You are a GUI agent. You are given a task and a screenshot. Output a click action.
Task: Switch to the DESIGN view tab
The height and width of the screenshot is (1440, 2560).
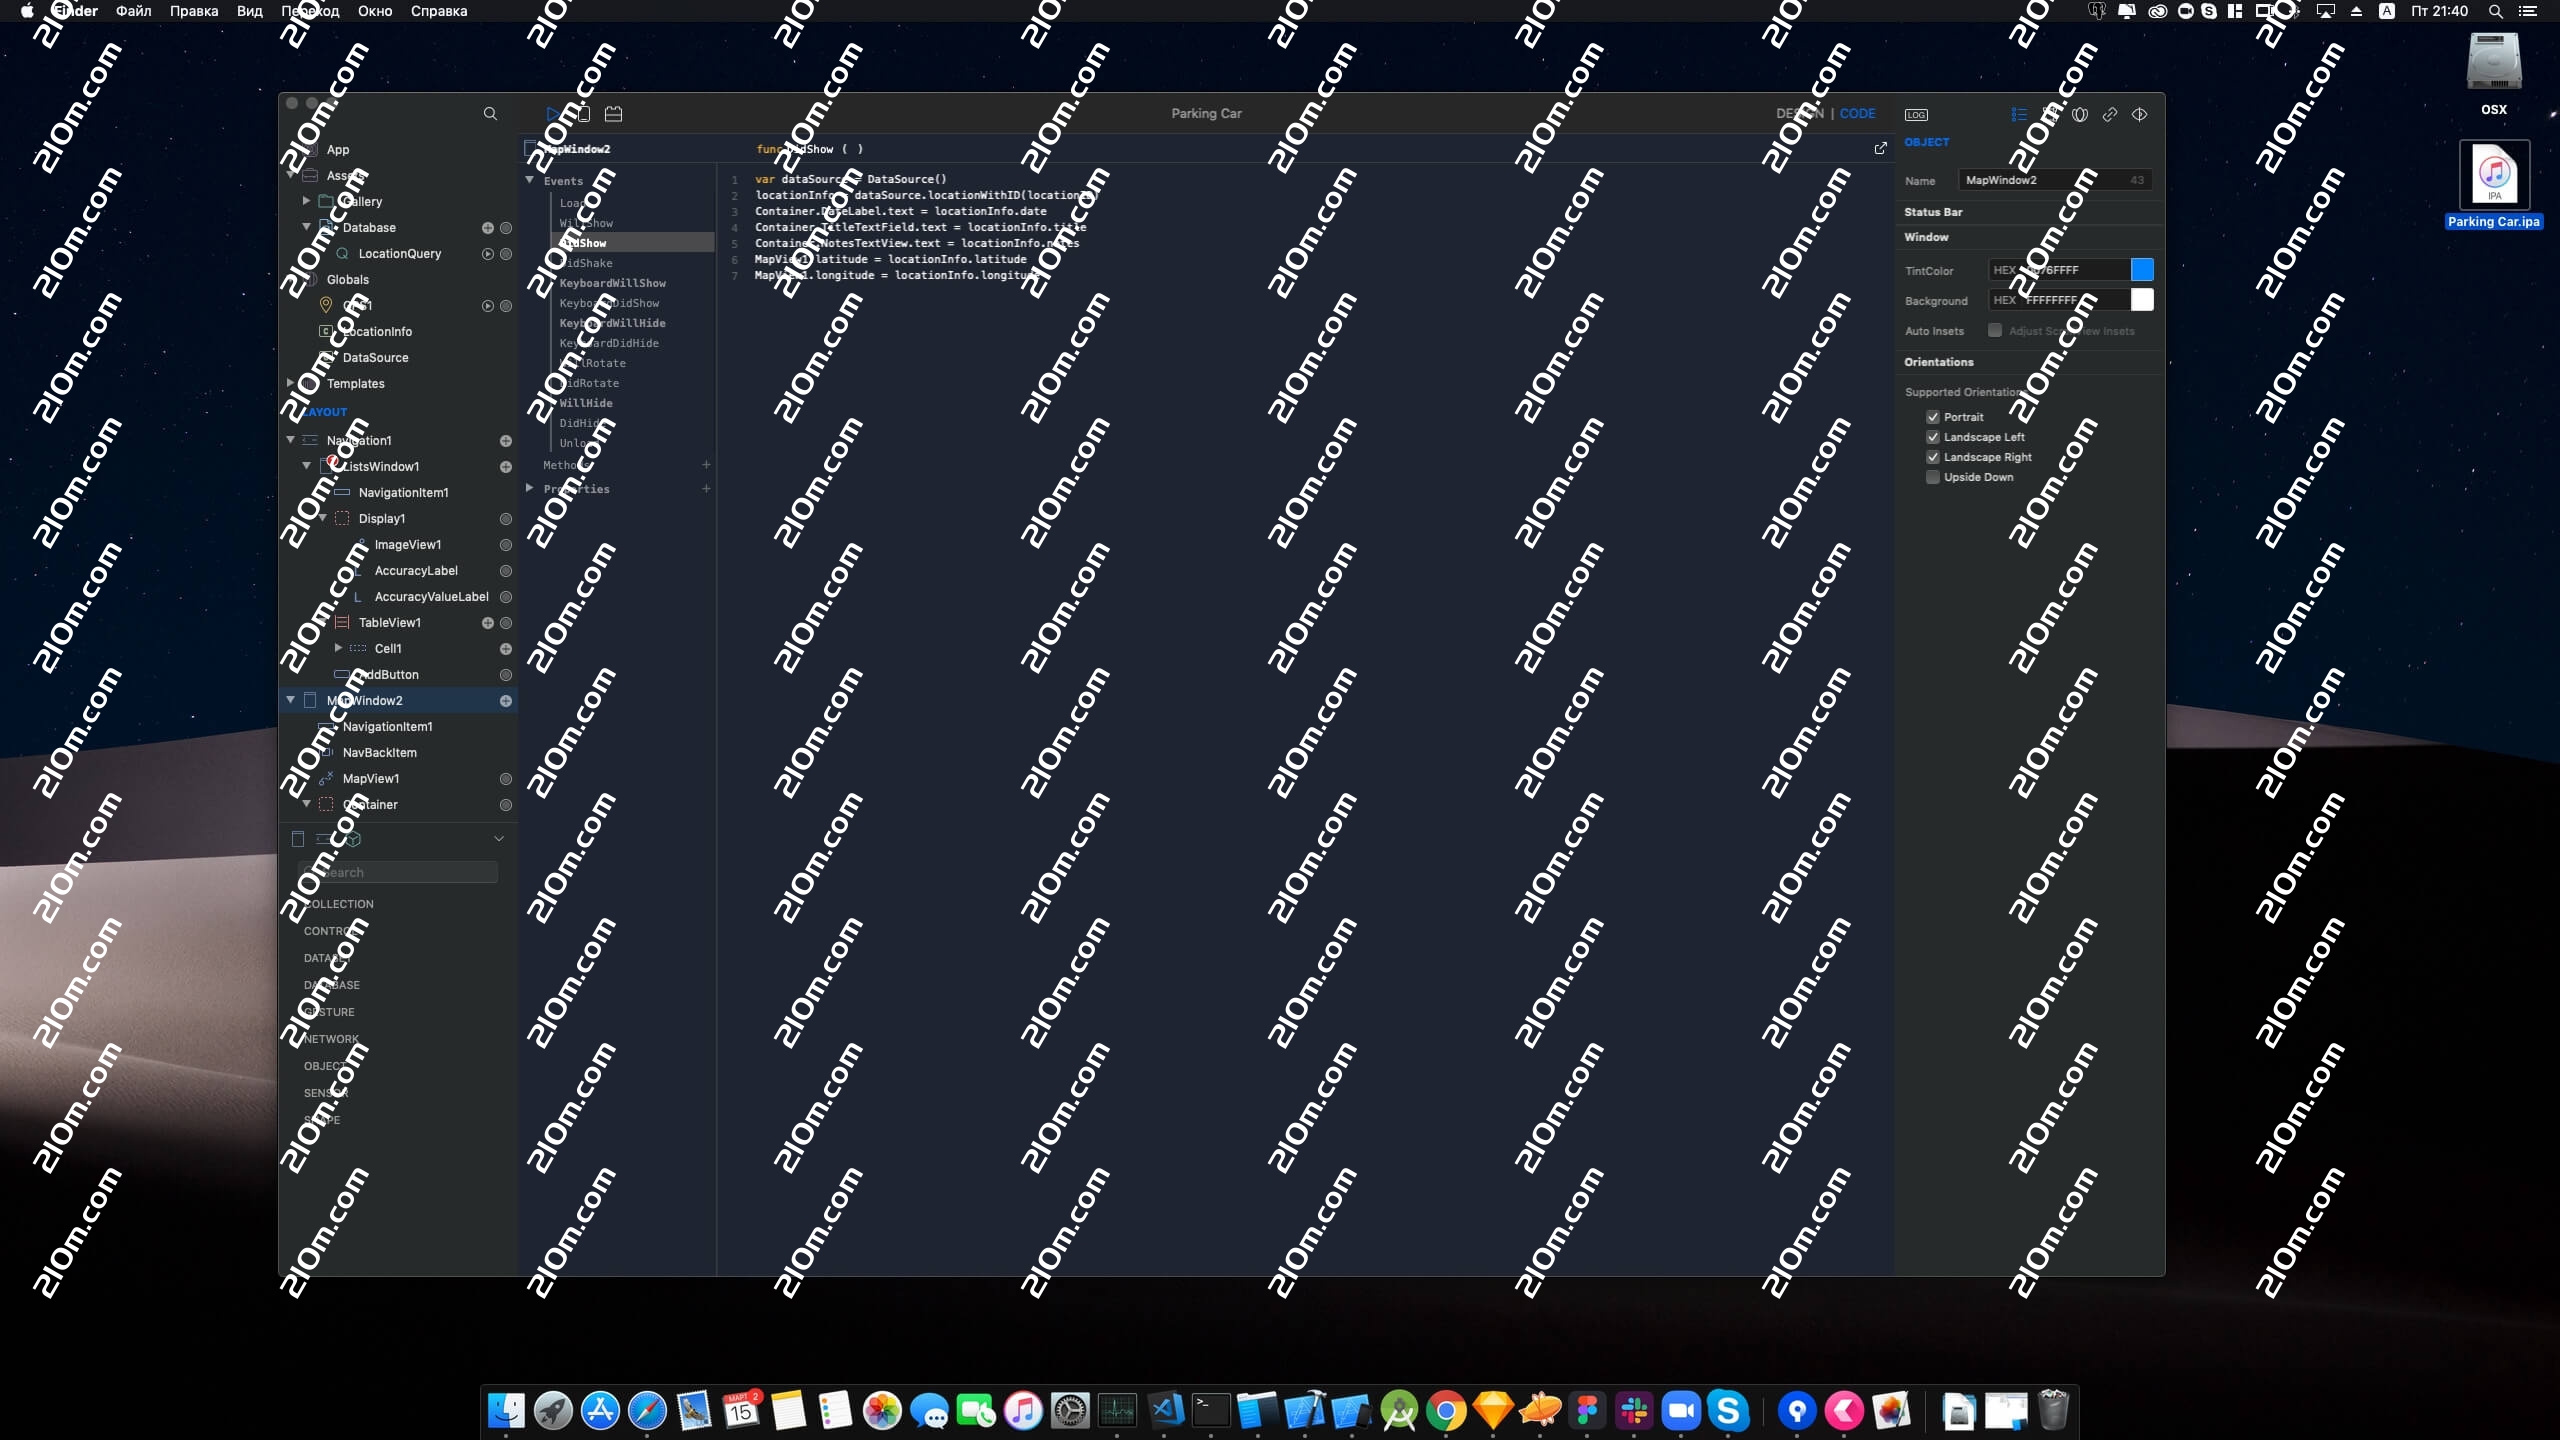(1799, 114)
